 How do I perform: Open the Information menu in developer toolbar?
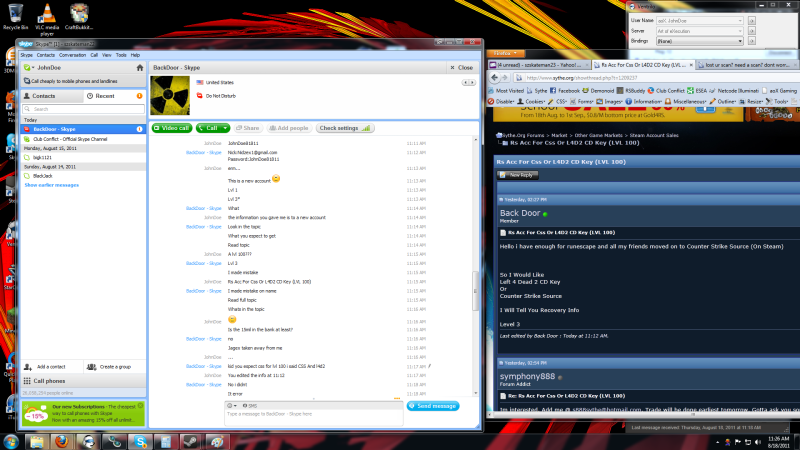pos(643,102)
